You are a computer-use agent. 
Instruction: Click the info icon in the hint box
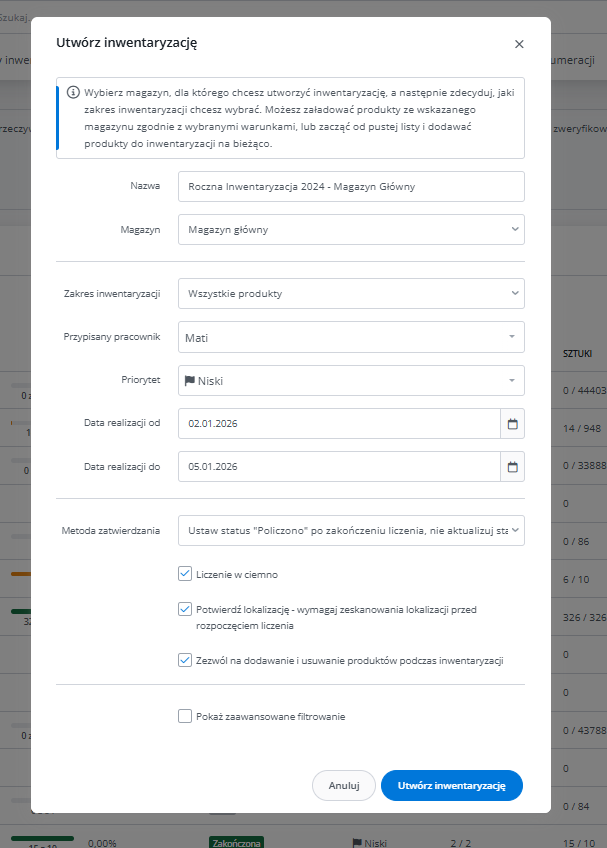[73, 92]
